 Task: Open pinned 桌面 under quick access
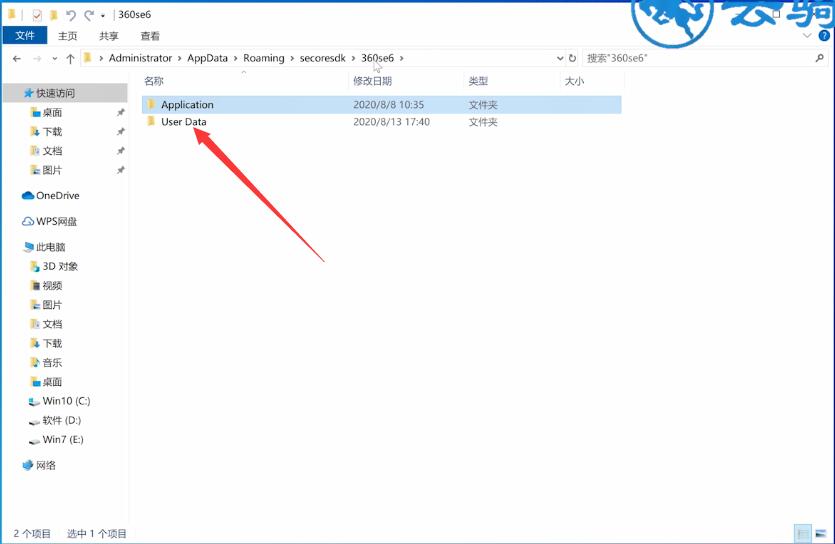pyautogui.click(x=52, y=112)
